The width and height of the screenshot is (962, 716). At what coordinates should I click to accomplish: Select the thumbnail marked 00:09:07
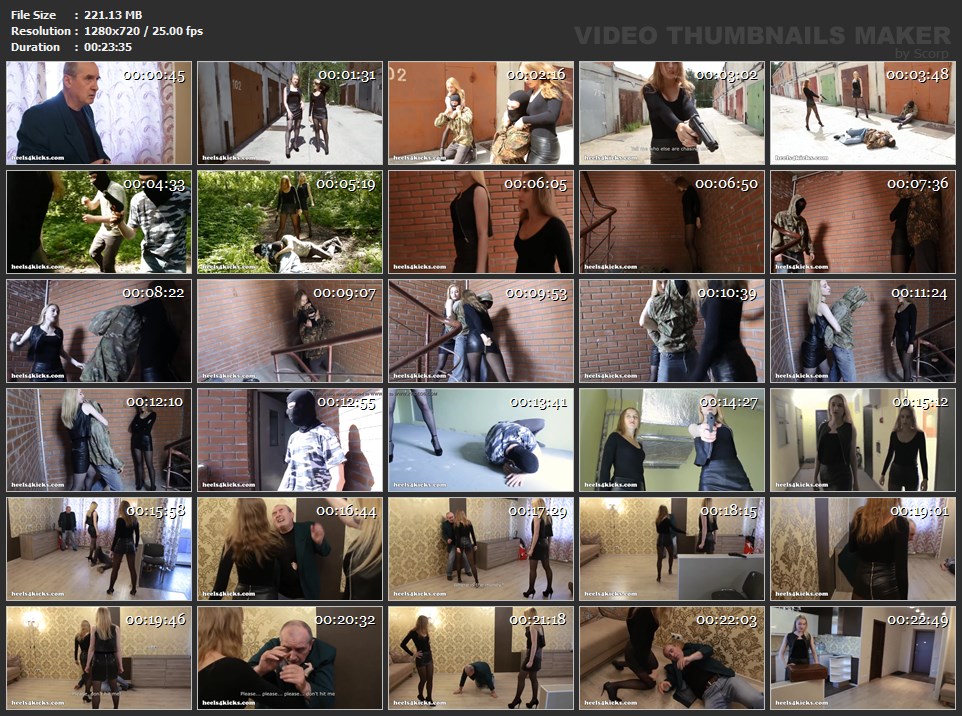pyautogui.click(x=290, y=331)
